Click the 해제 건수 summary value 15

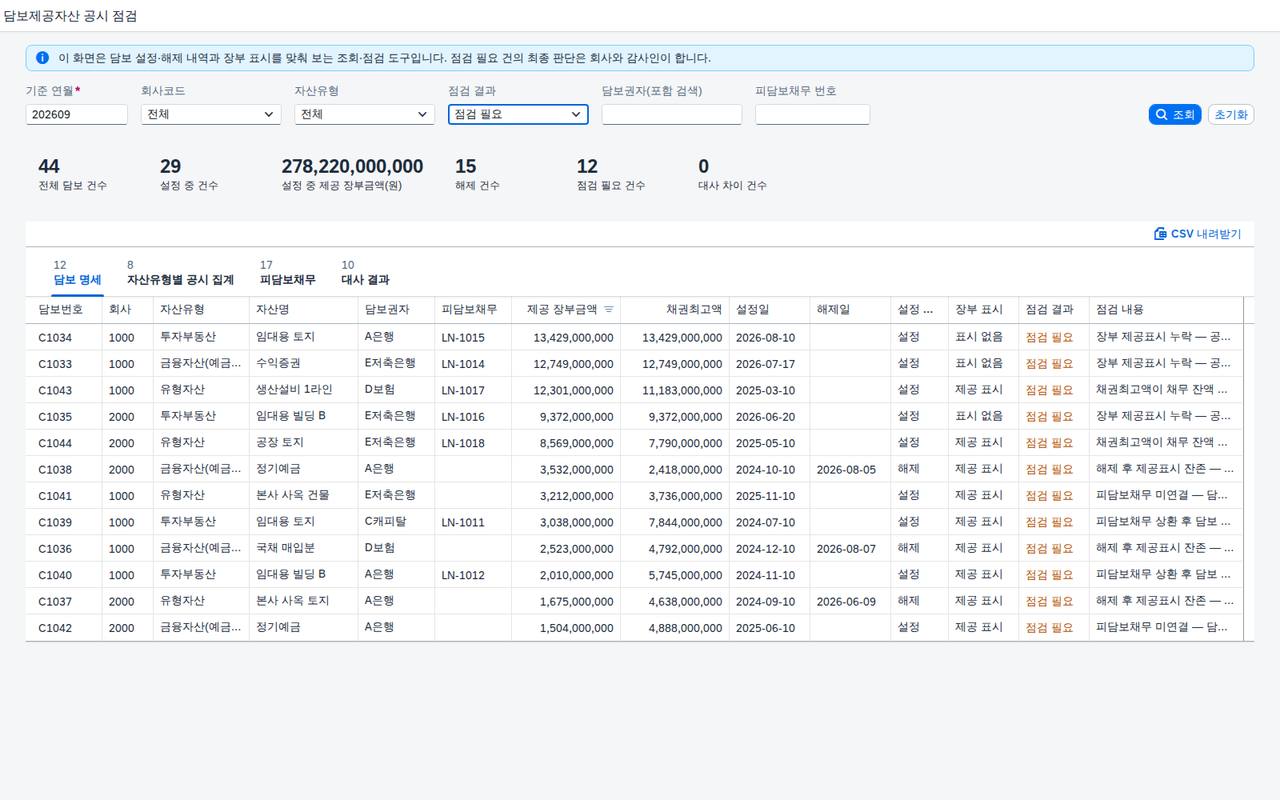tap(465, 166)
